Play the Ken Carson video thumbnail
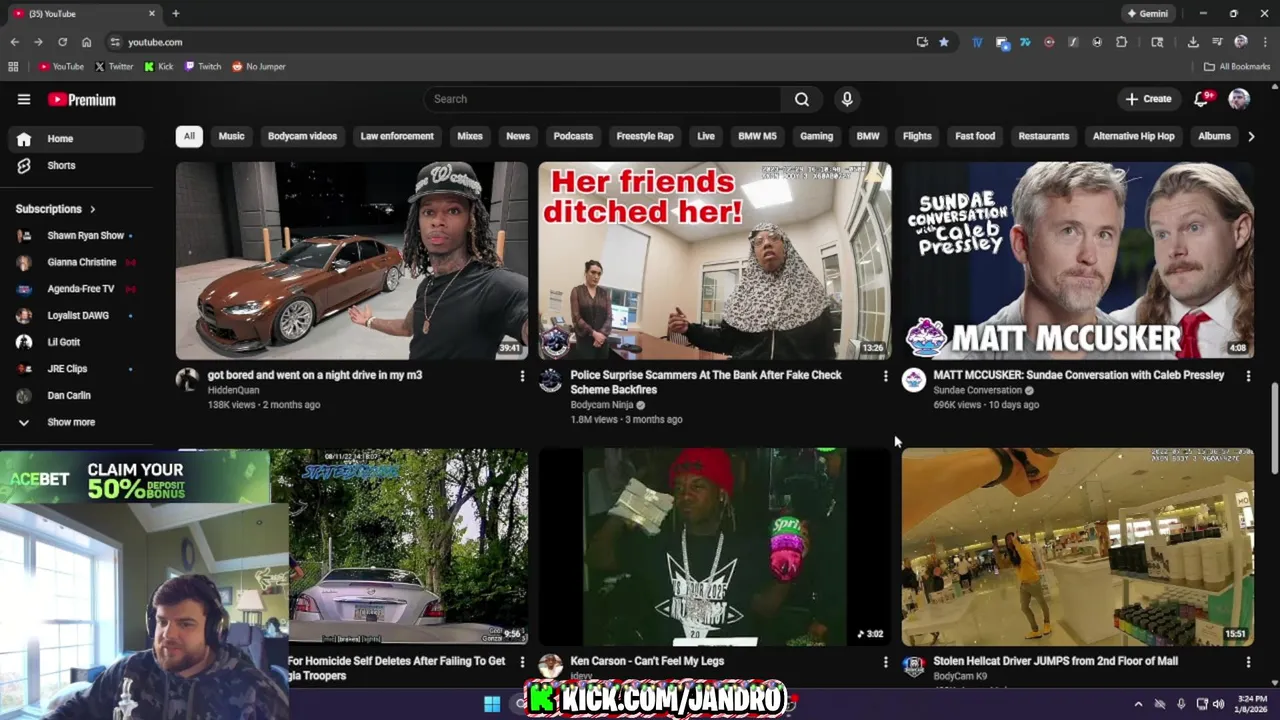1280x720 pixels. tap(714, 547)
